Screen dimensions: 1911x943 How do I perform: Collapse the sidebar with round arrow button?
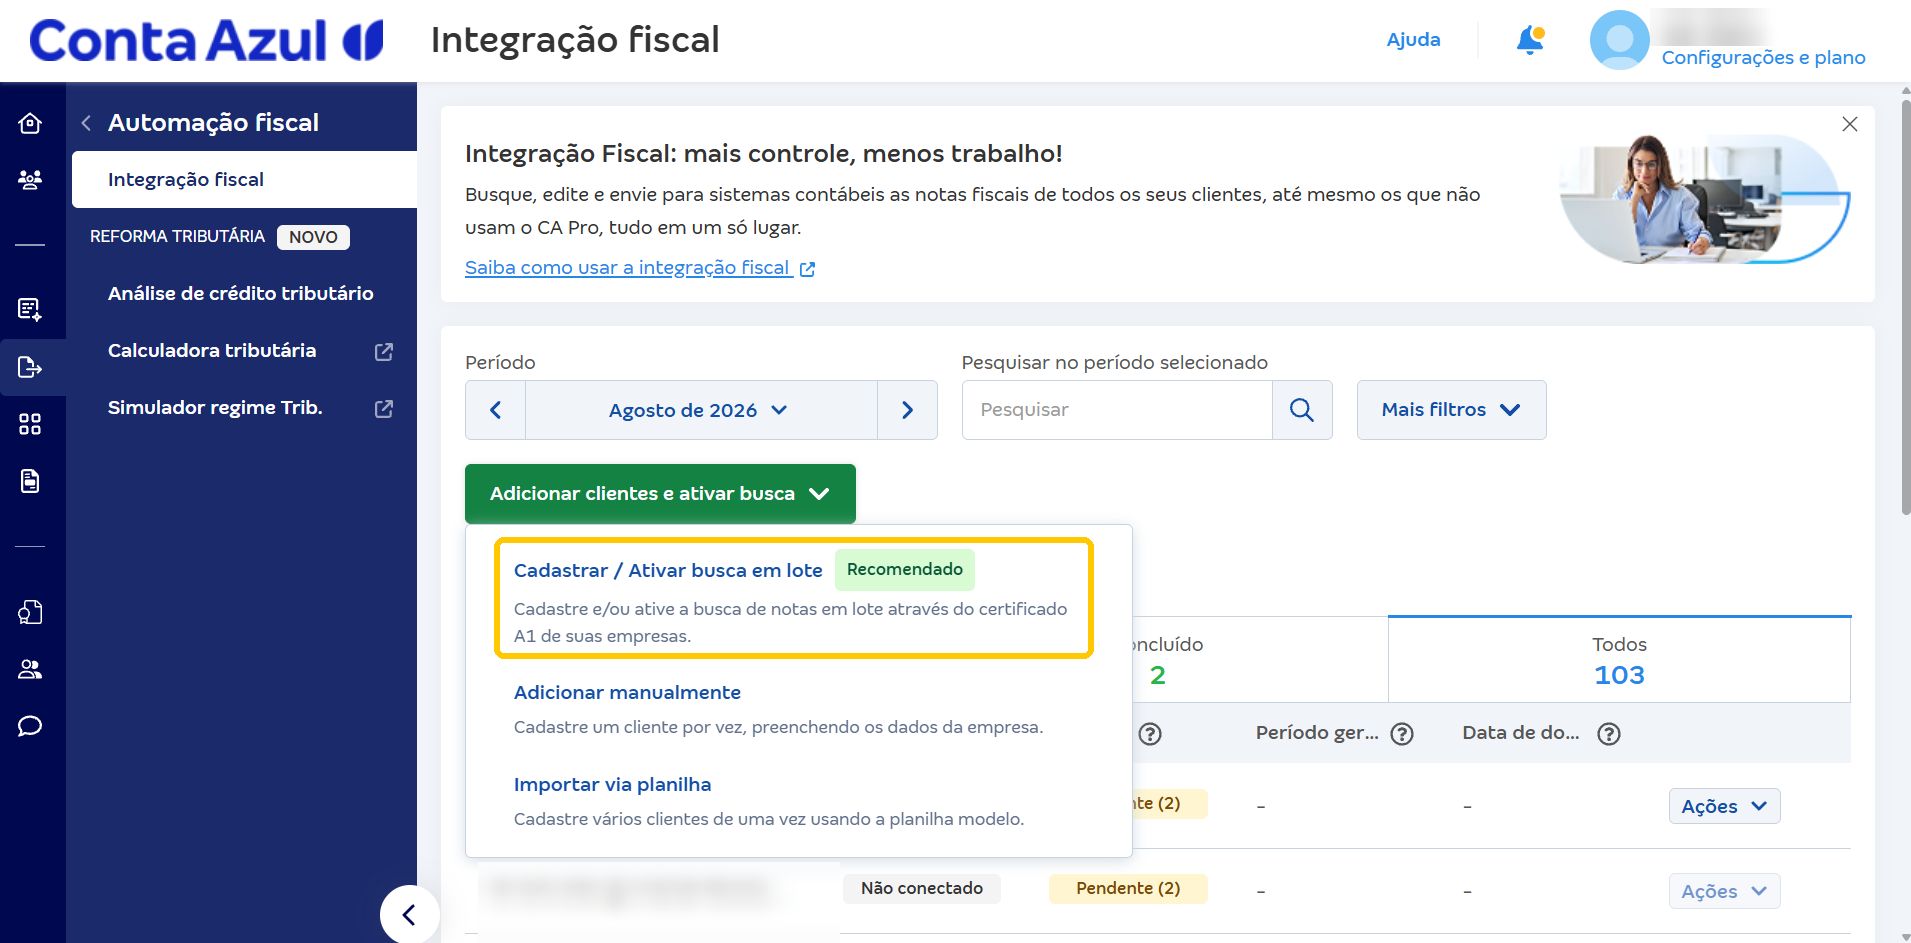pos(409,914)
